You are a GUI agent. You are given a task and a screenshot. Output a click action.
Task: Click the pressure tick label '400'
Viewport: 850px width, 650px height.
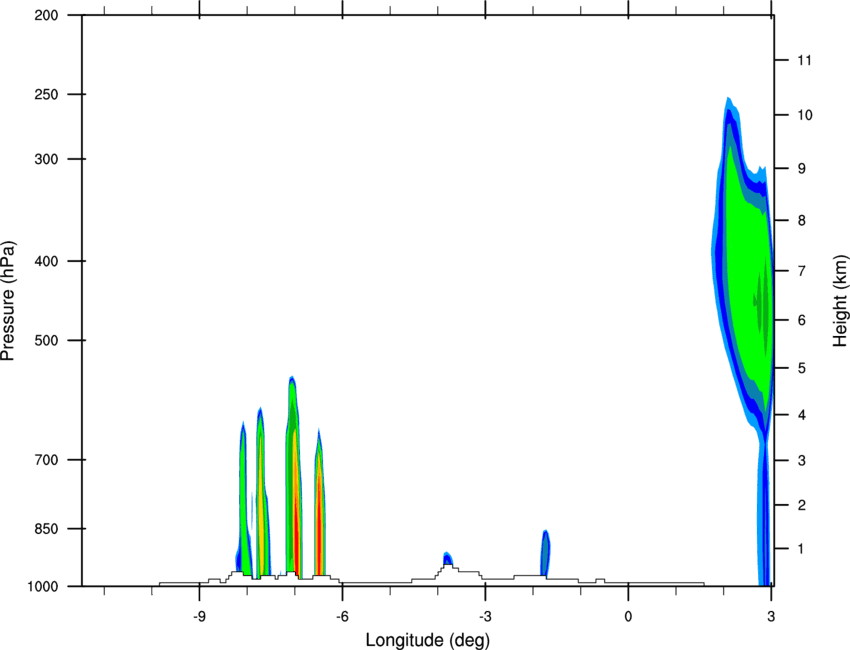point(46,261)
